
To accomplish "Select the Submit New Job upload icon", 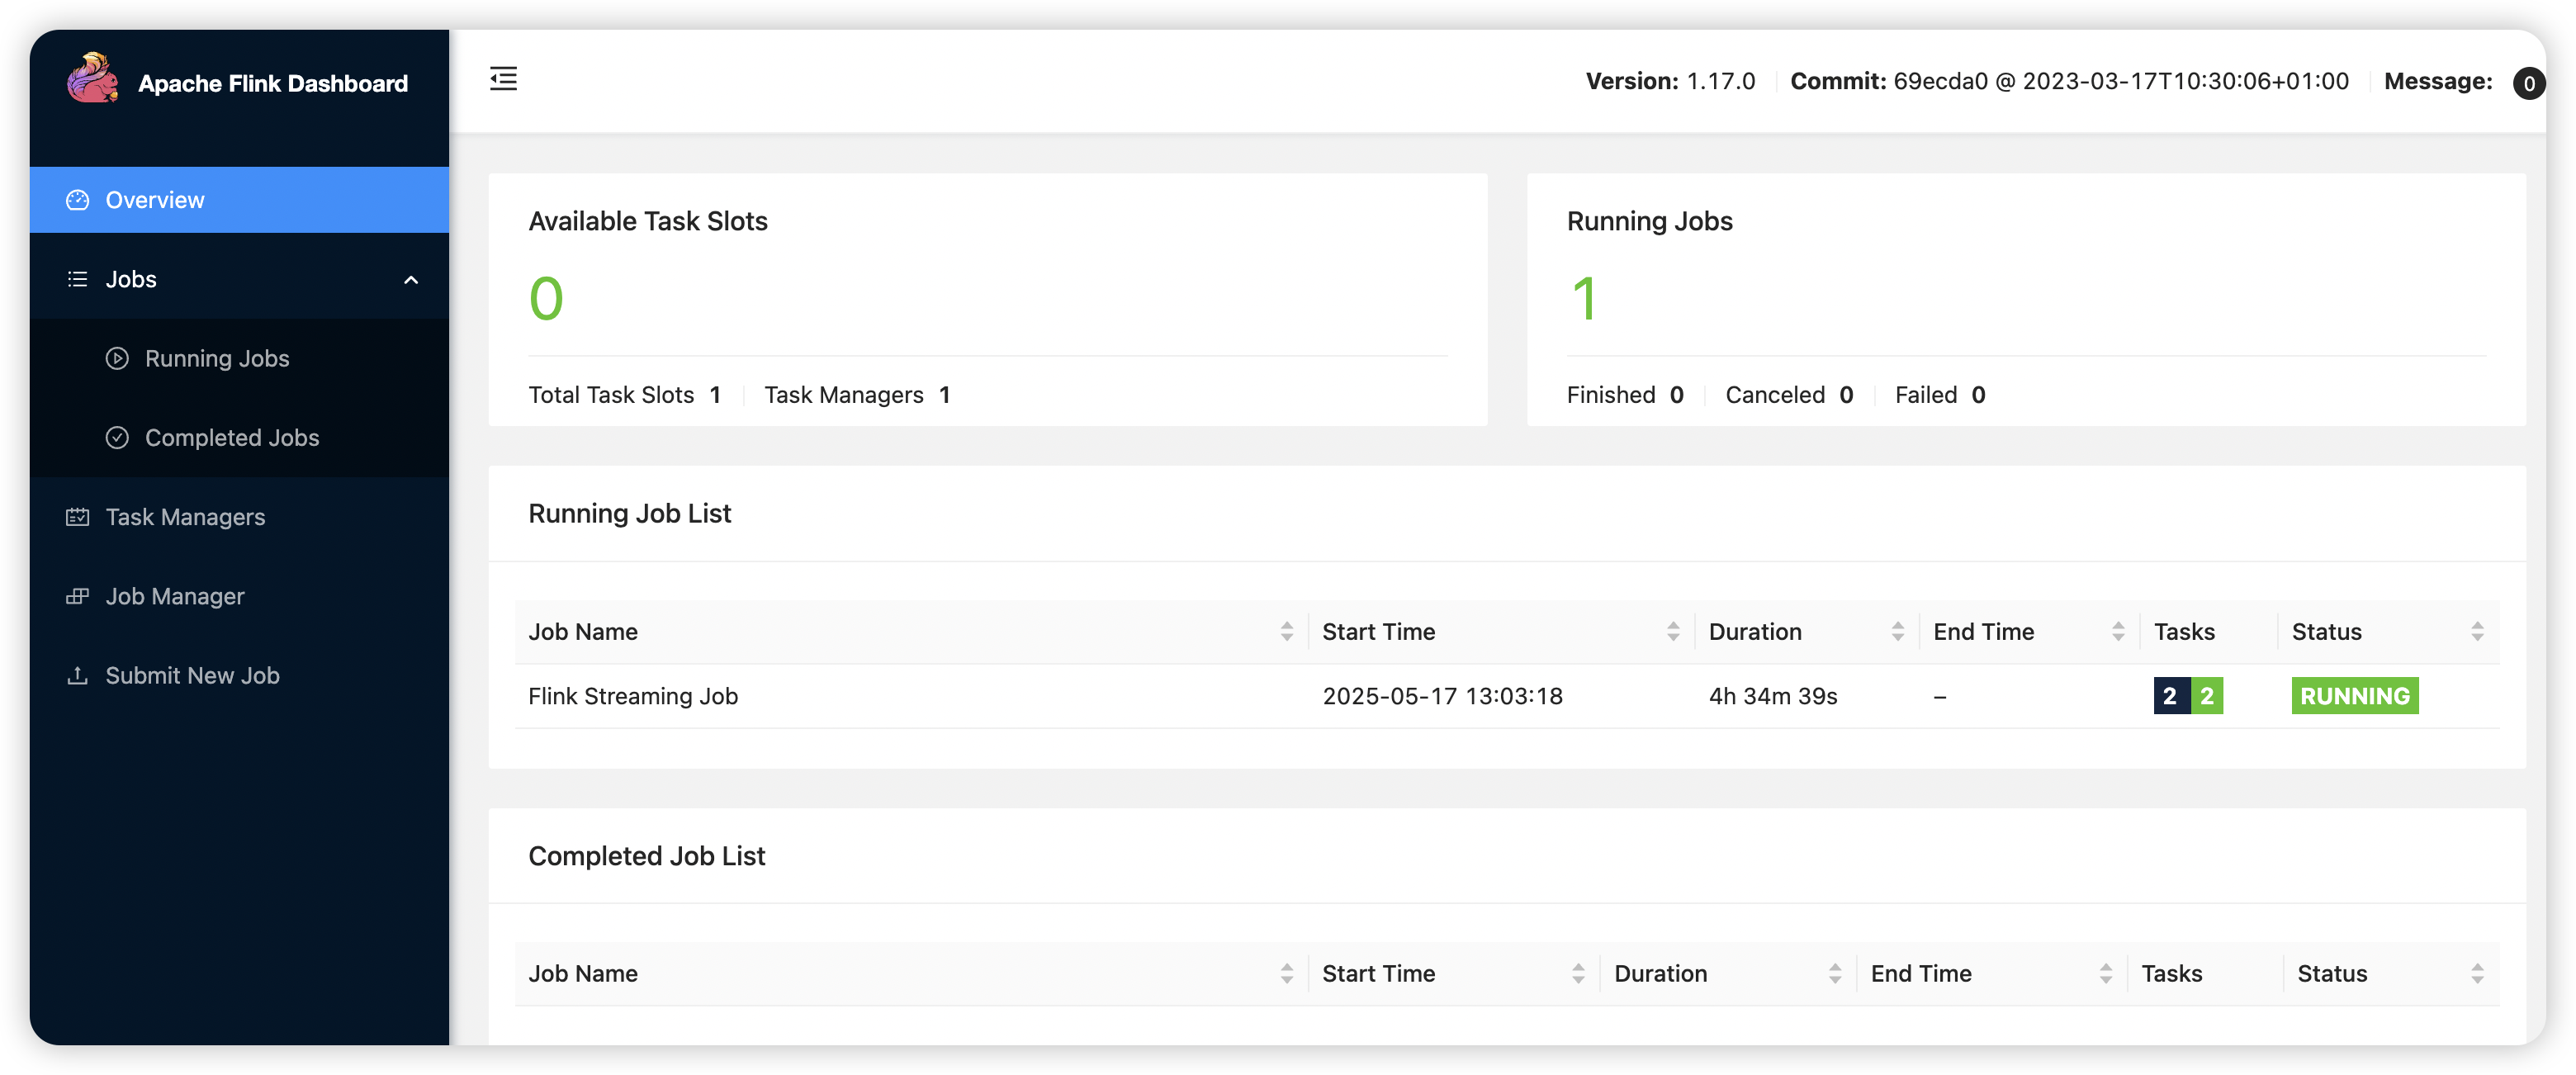I will pos(77,675).
